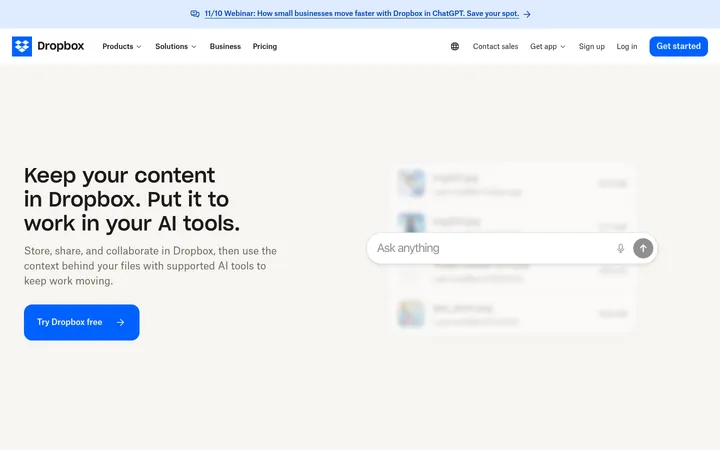
Task: Click the microphone icon in Ask anything
Action: (x=620, y=248)
